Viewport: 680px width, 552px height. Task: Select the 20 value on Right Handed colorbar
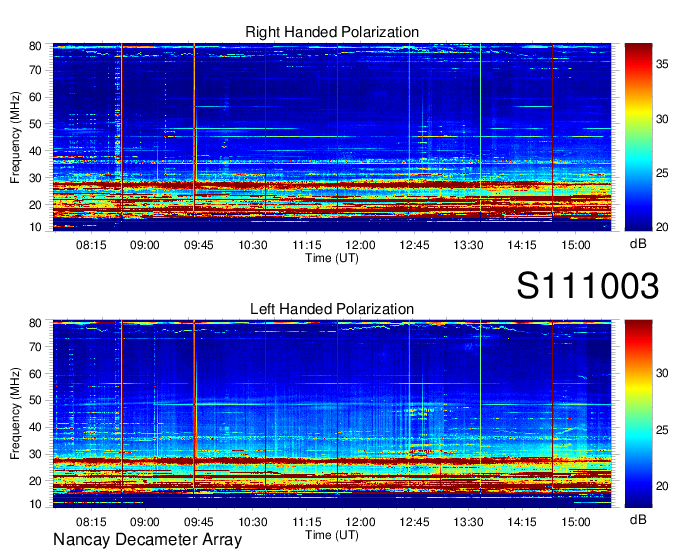tap(662, 227)
